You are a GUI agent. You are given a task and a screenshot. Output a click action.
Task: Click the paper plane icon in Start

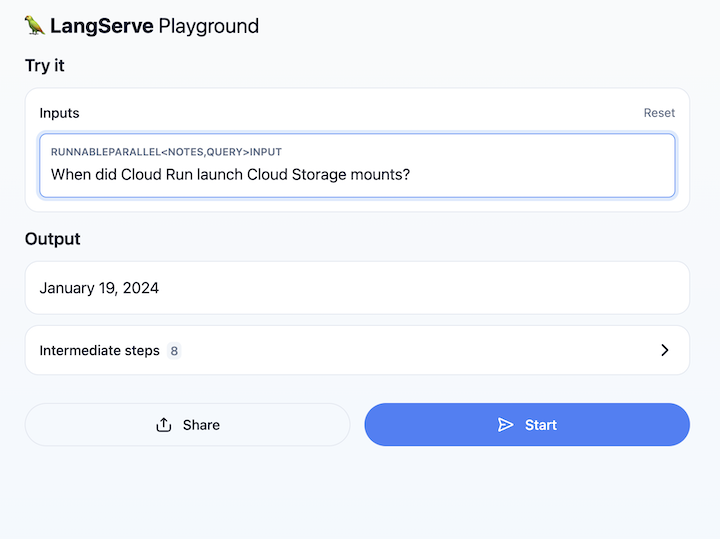(505, 425)
